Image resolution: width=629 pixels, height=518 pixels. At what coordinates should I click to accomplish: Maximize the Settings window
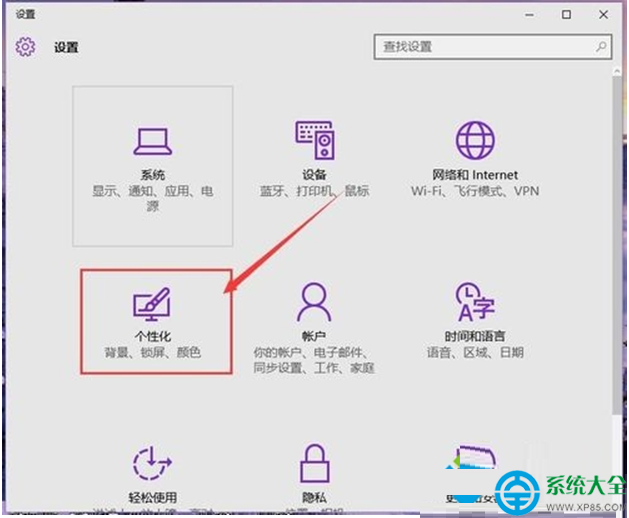pyautogui.click(x=566, y=14)
